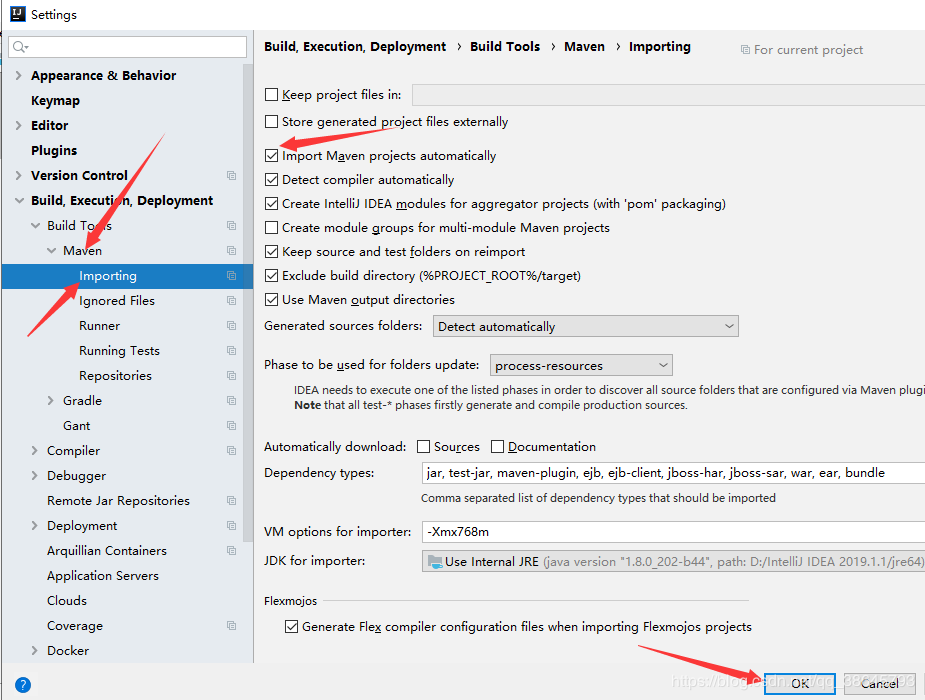This screenshot has width=925, height=700.
Task: Expand the Debugger node
Action: pos(34,475)
